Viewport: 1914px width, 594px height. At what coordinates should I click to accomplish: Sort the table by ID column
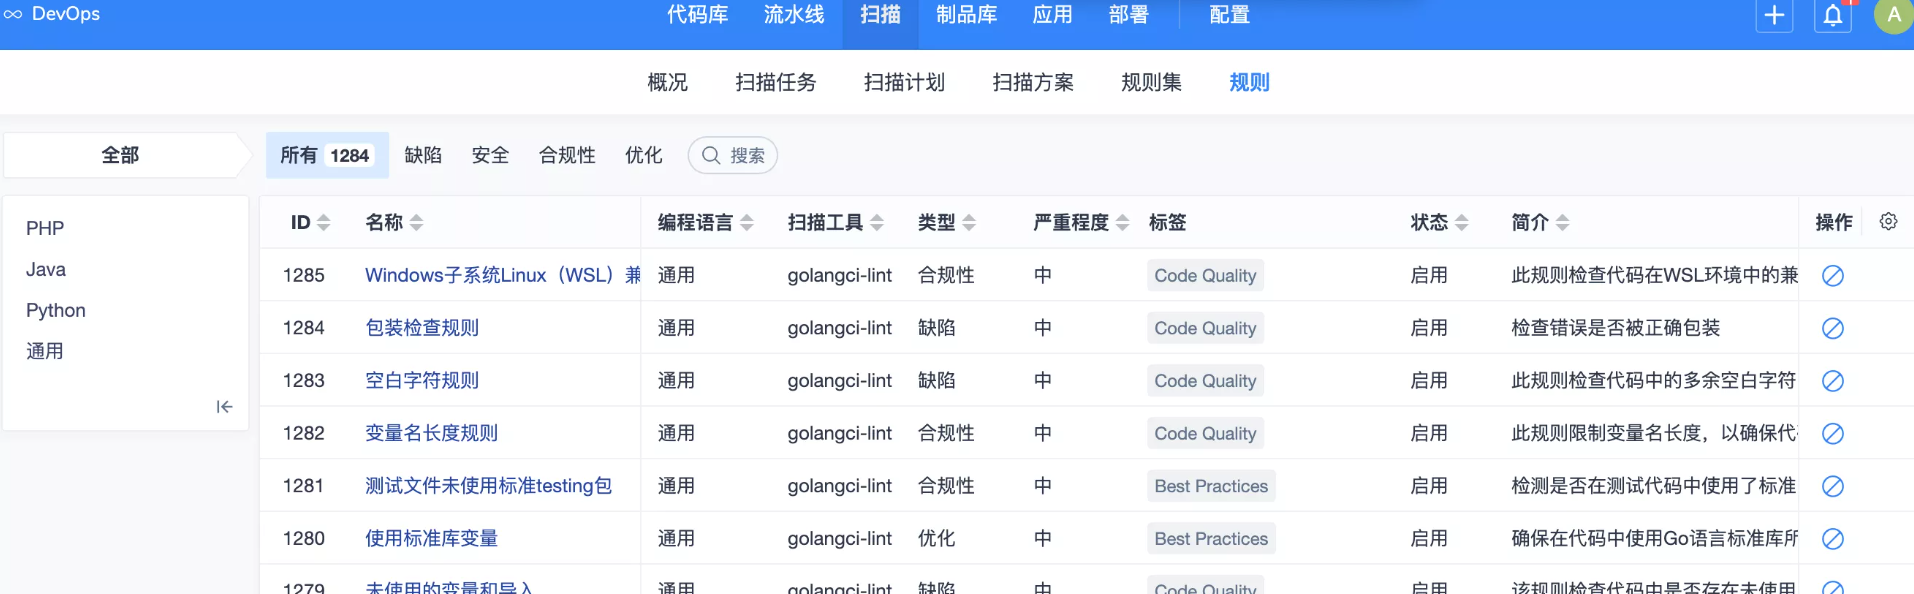click(x=323, y=223)
